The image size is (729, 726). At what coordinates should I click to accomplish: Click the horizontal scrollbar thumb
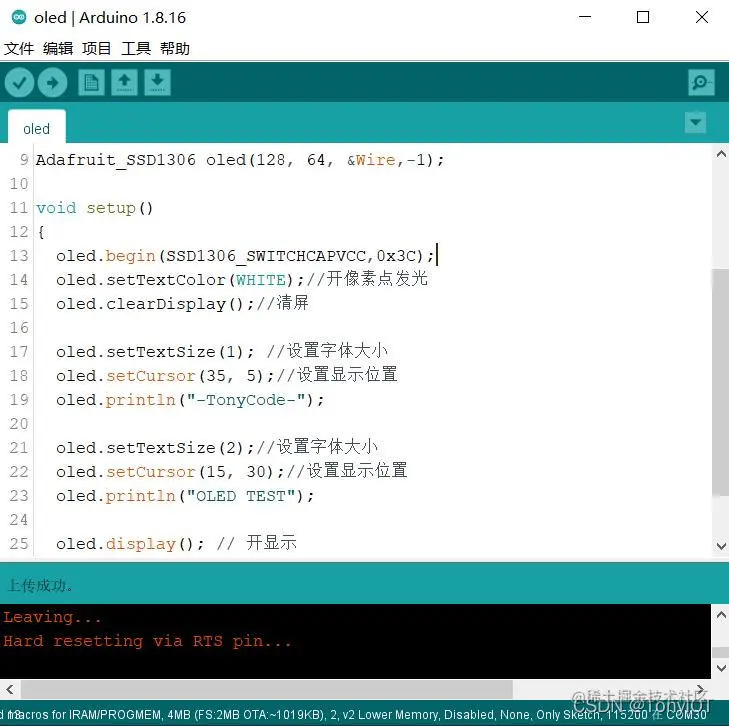point(267,689)
